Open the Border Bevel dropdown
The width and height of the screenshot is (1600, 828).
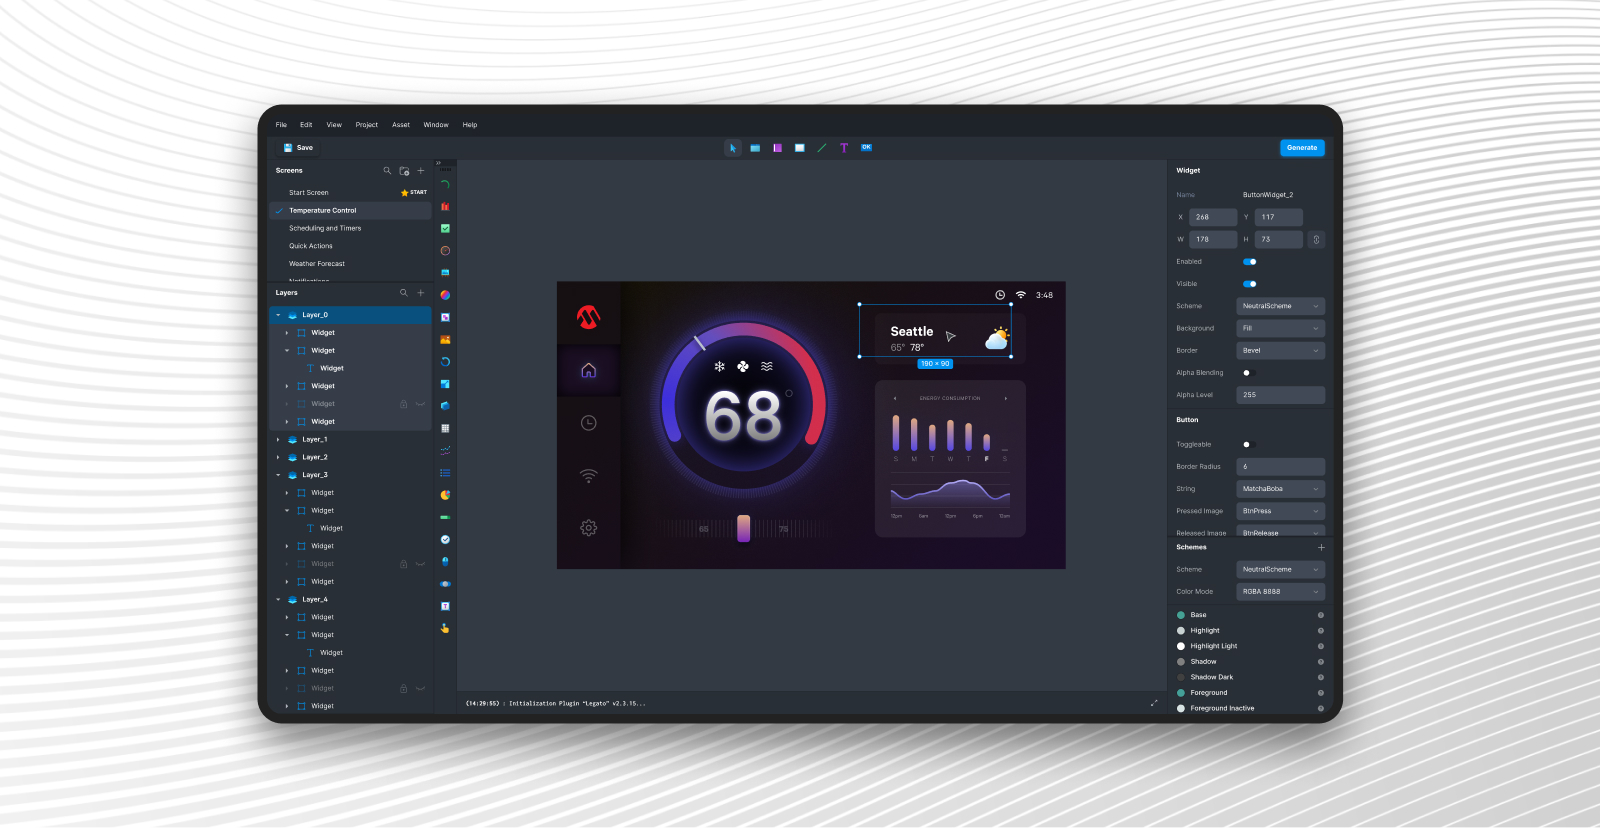[x=1280, y=351]
